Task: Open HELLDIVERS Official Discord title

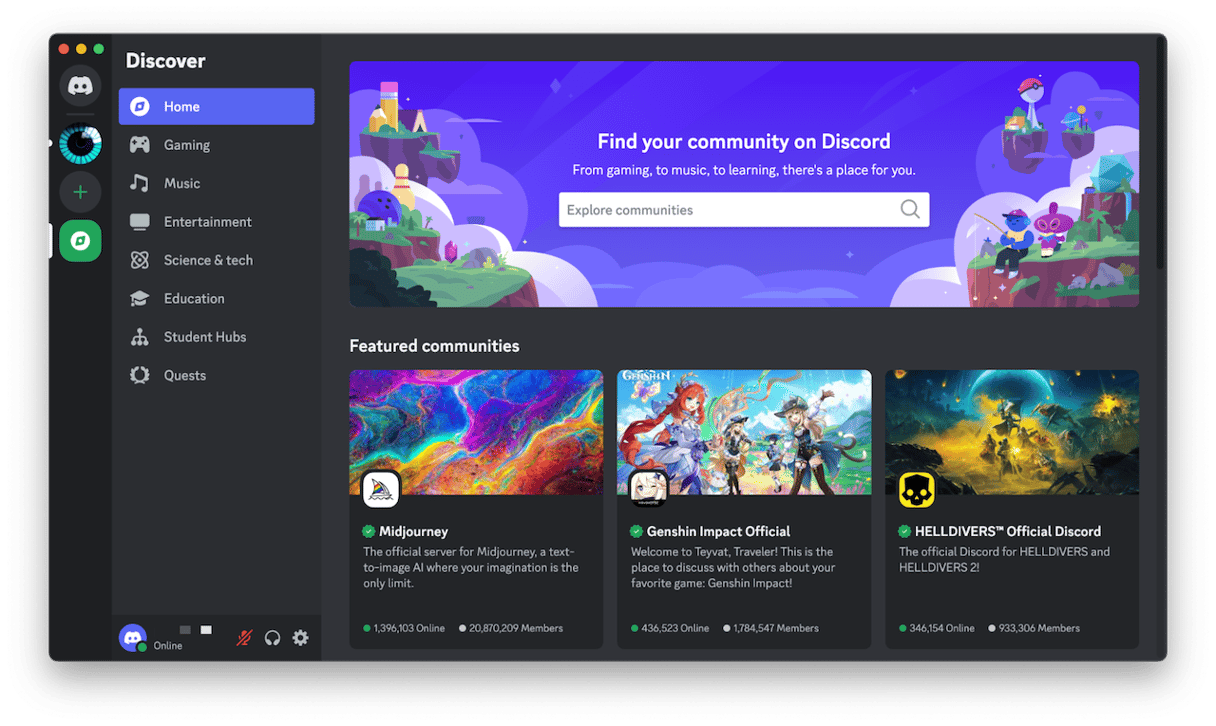Action: [1008, 532]
